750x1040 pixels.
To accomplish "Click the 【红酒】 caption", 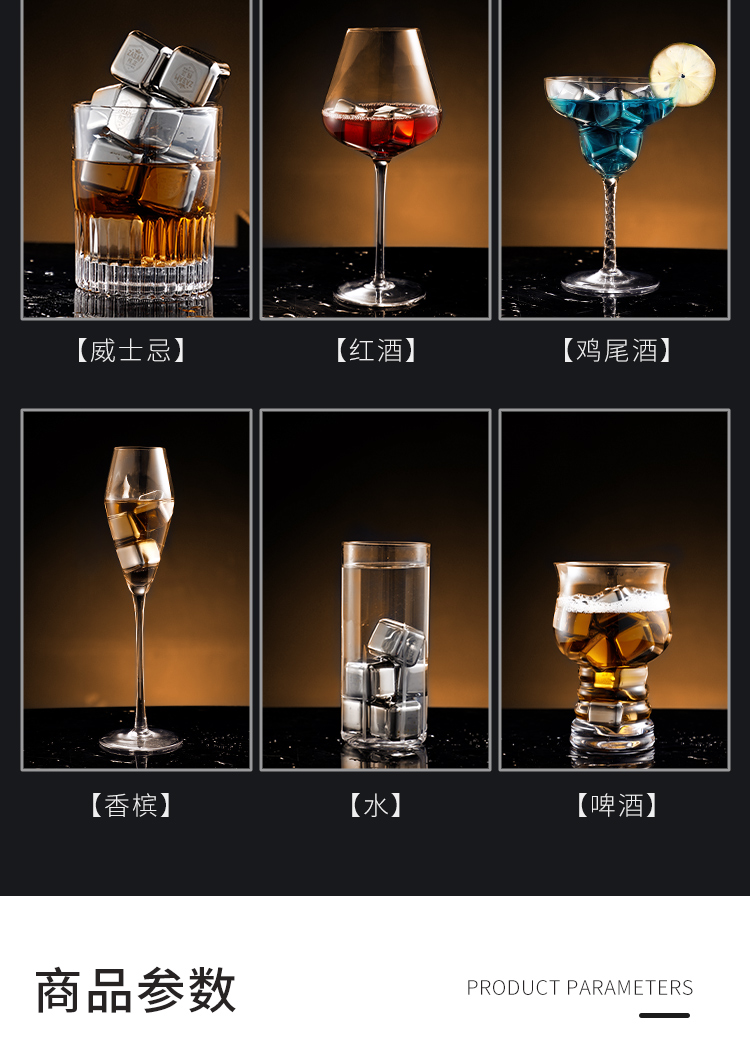I will click(376, 350).
